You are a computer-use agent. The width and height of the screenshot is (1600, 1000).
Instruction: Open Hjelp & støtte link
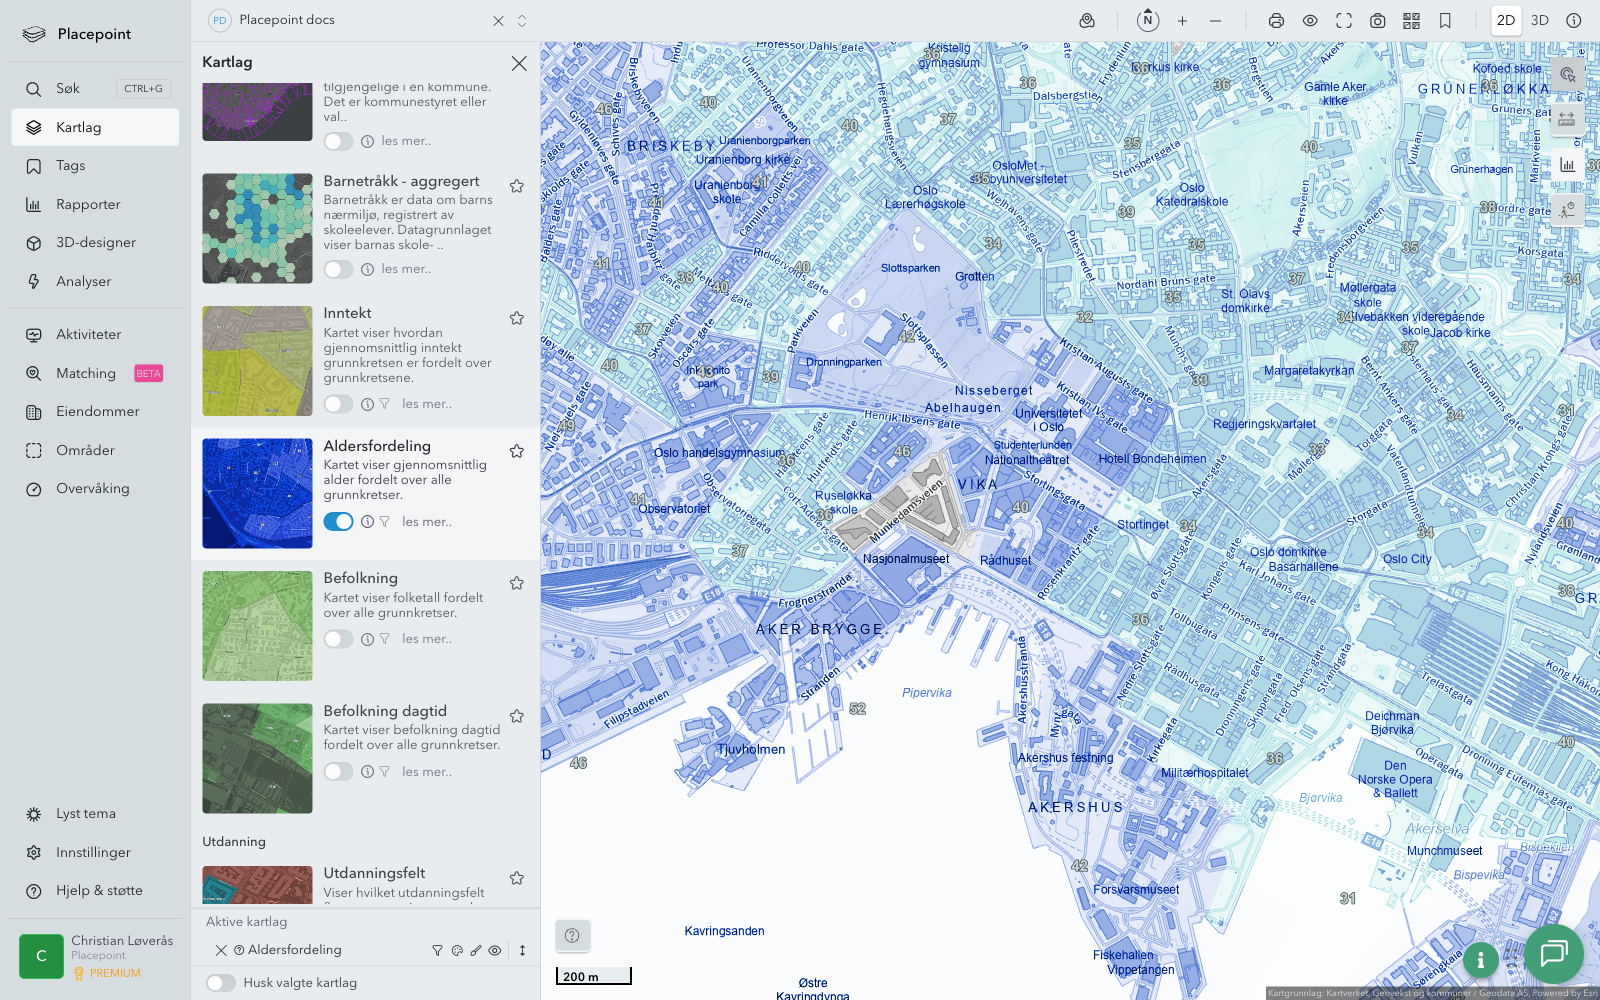click(99, 891)
